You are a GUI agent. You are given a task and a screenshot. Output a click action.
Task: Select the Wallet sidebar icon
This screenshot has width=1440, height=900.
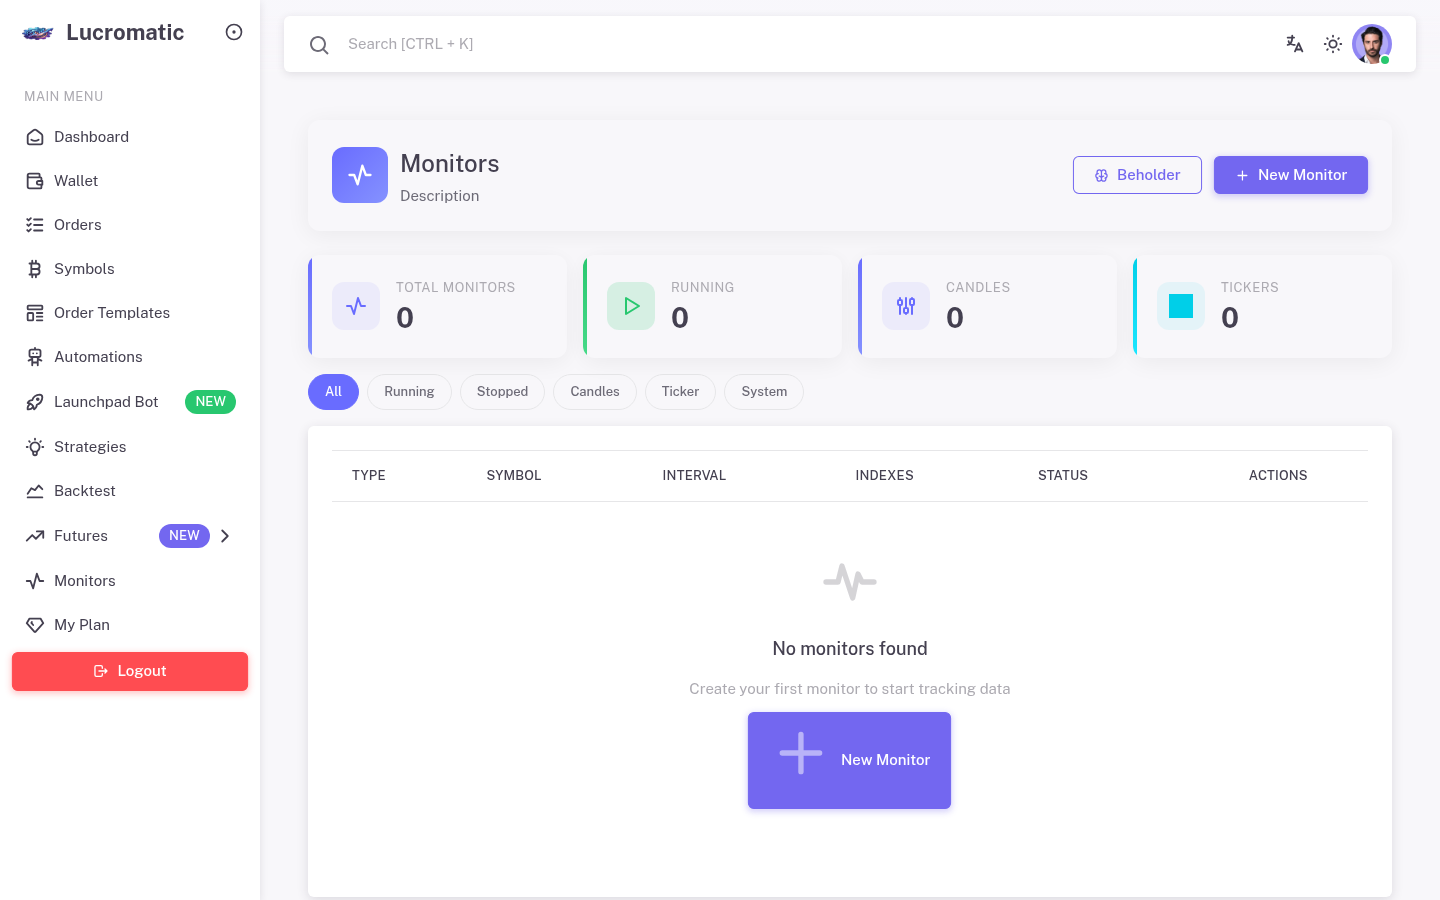(x=35, y=181)
